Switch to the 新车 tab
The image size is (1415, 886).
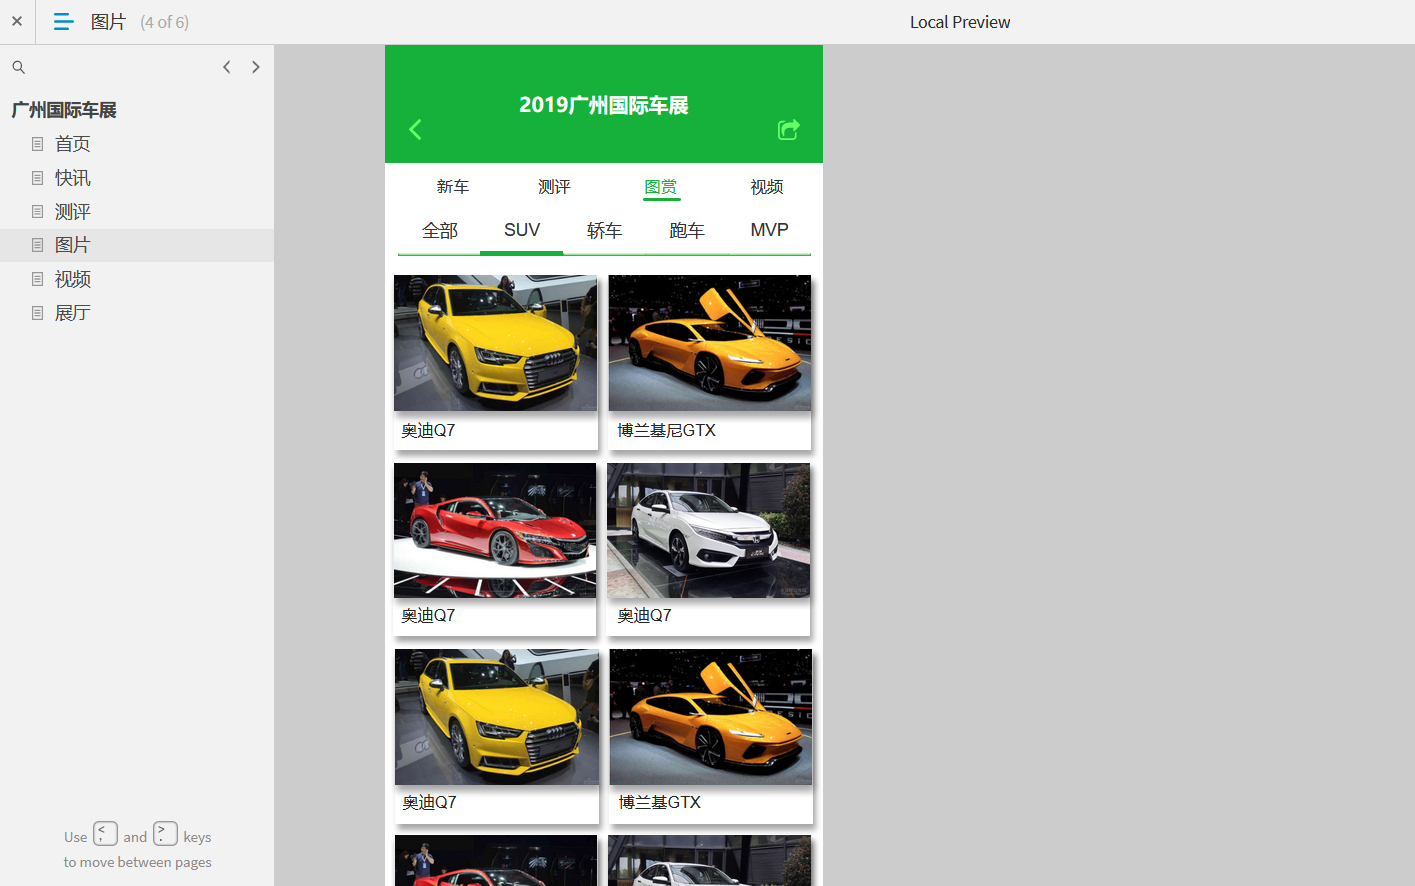[453, 187]
